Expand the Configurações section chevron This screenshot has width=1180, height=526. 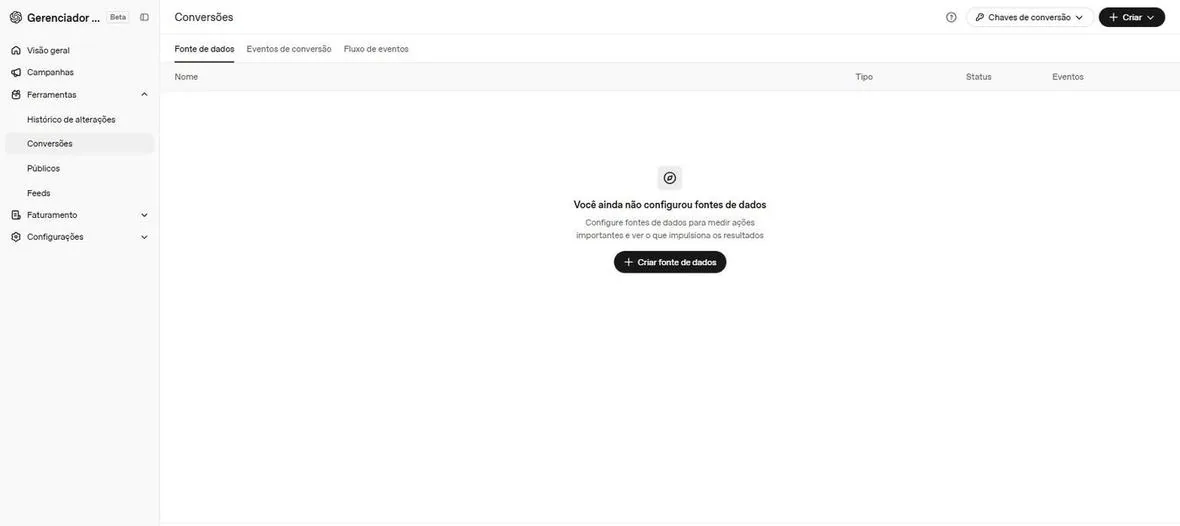(x=144, y=237)
